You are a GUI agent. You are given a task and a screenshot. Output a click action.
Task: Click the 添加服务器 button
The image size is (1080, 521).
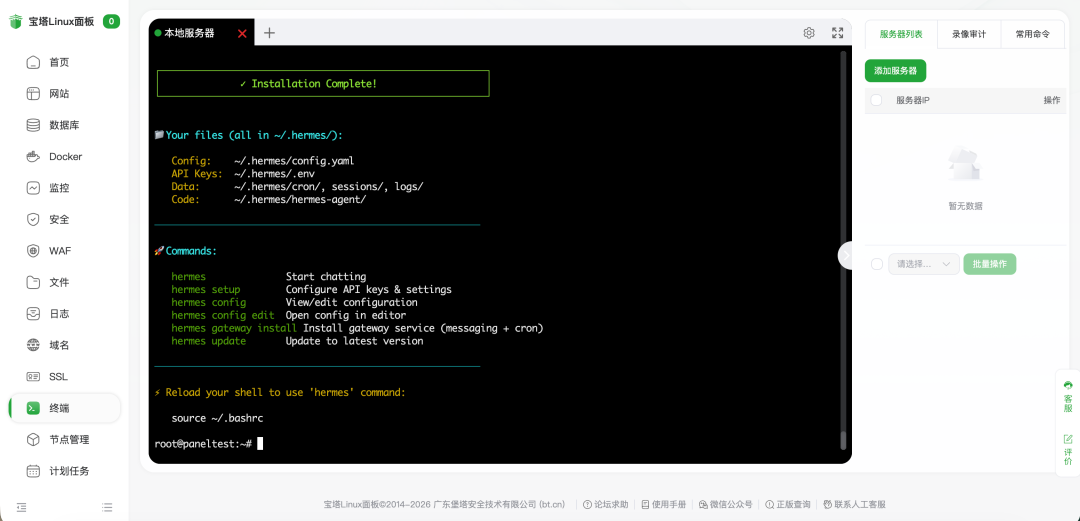click(895, 70)
